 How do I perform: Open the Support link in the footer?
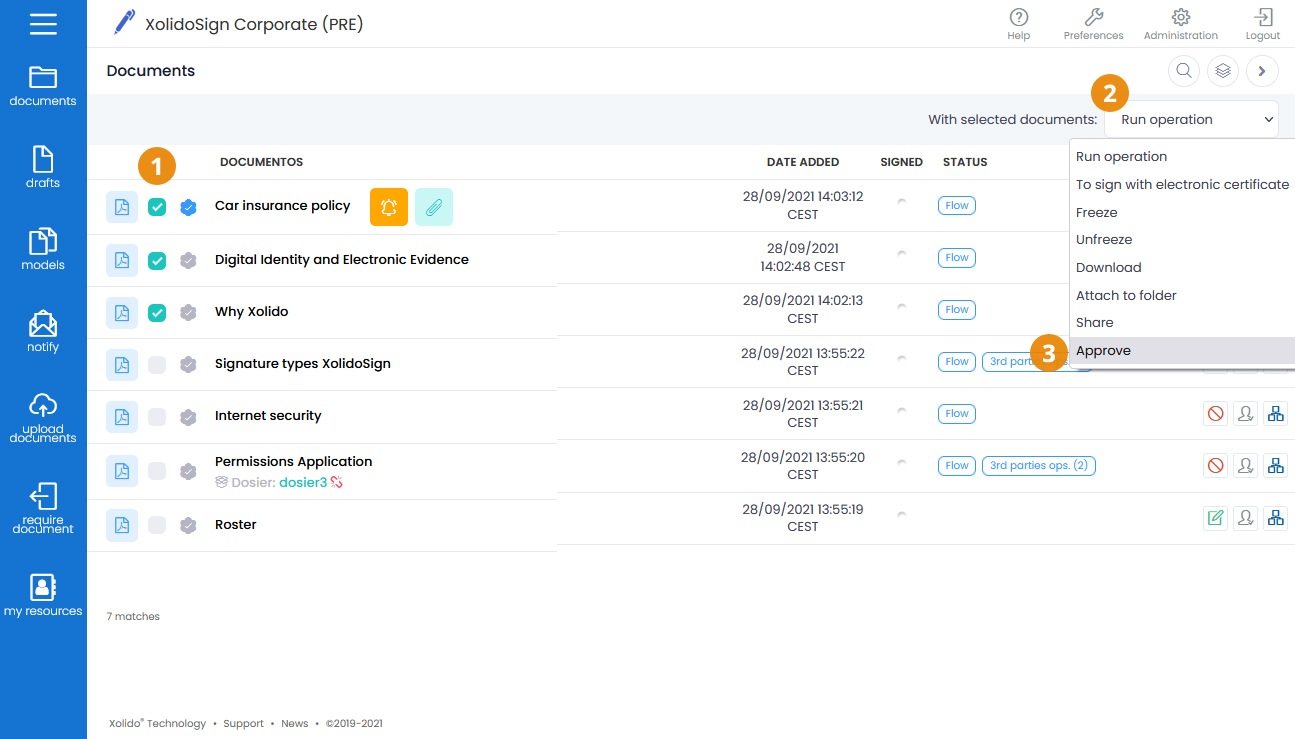[244, 723]
